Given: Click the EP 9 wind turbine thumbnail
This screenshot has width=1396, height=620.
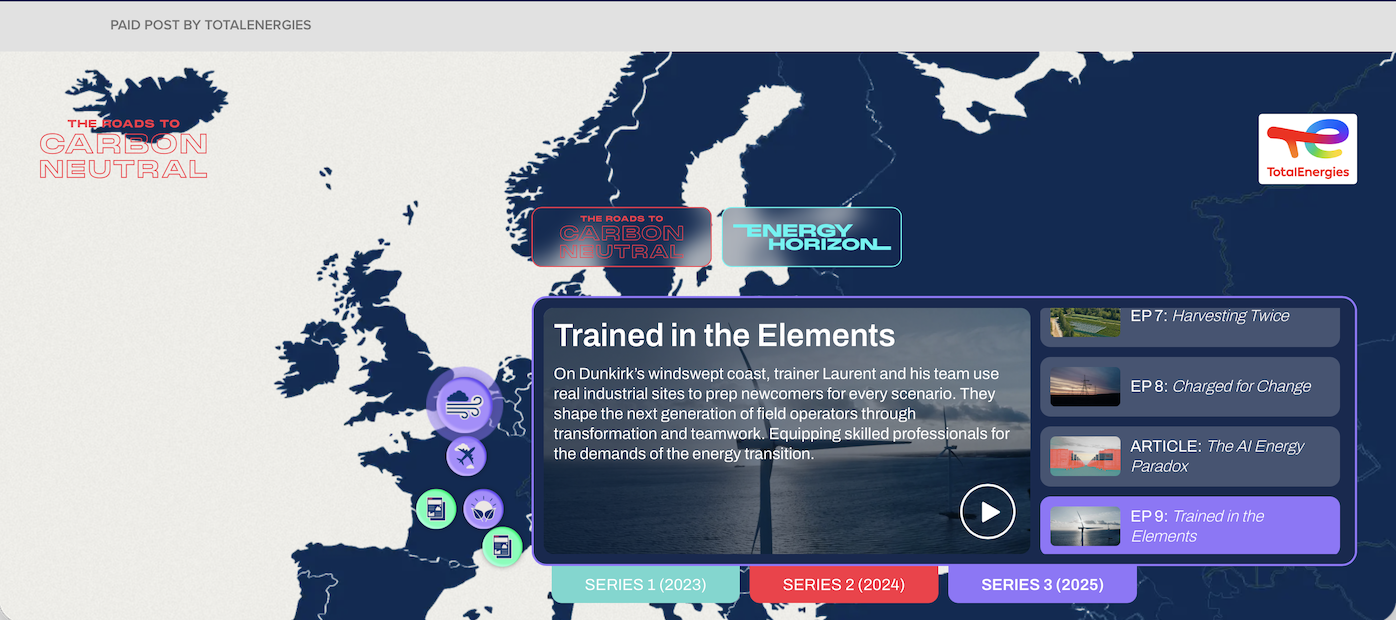Looking at the screenshot, I should [1085, 526].
